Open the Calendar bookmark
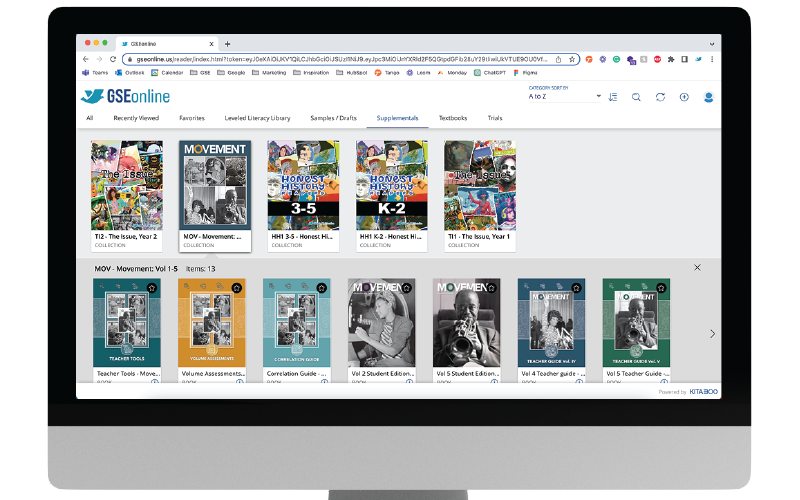The height and width of the screenshot is (500, 800). [167, 73]
